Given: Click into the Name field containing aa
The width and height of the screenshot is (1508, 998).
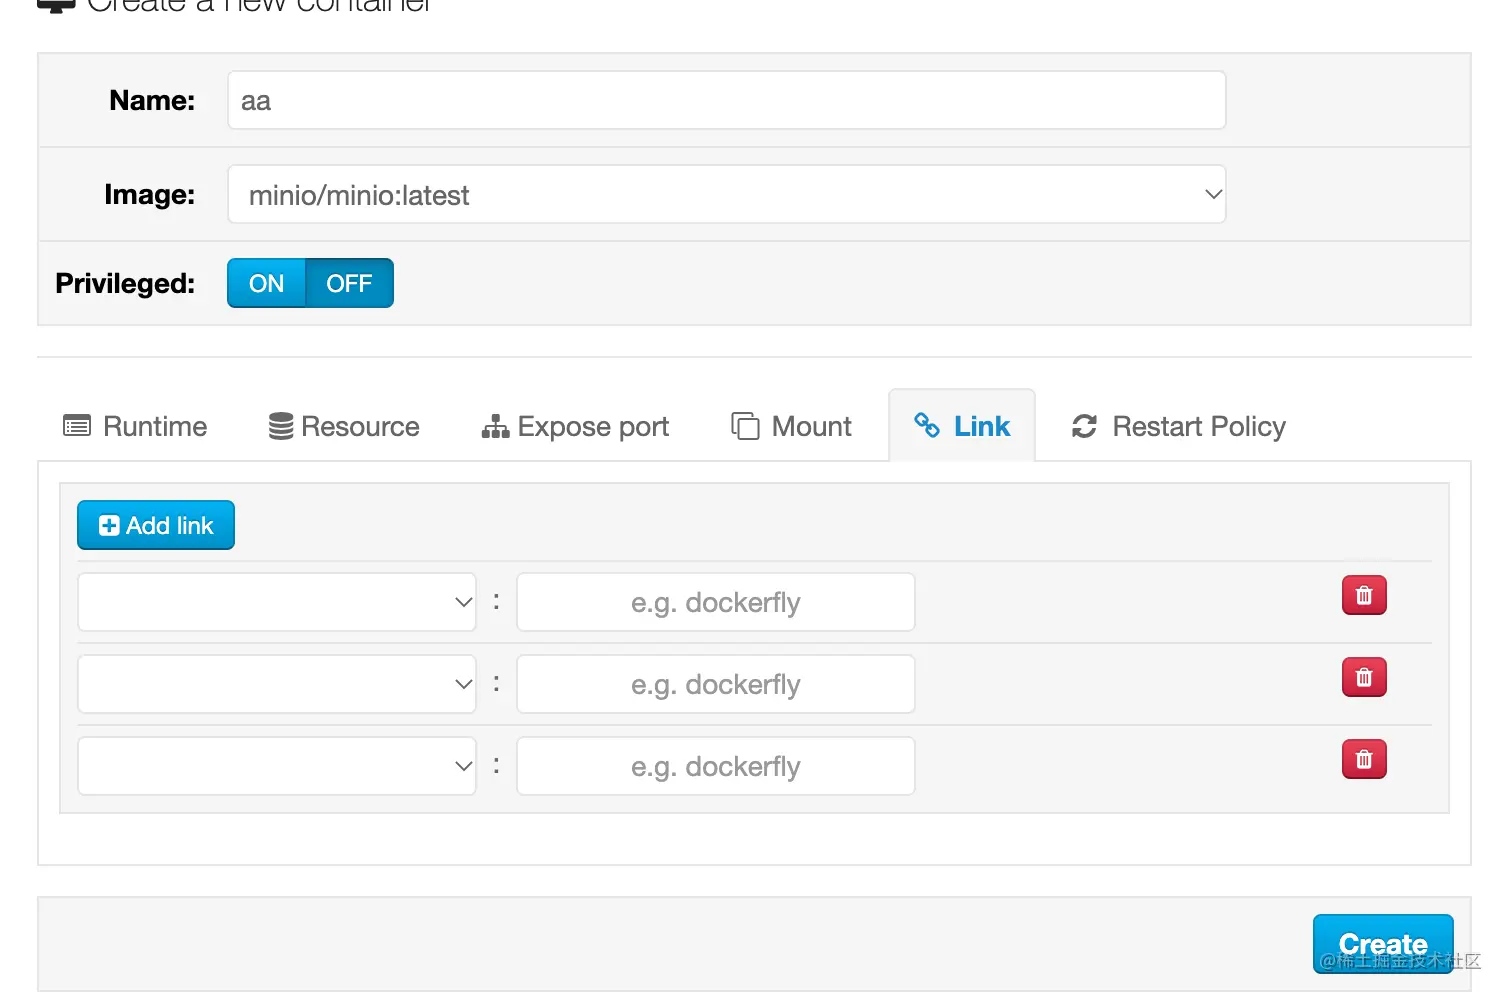Looking at the screenshot, I should tap(726, 101).
